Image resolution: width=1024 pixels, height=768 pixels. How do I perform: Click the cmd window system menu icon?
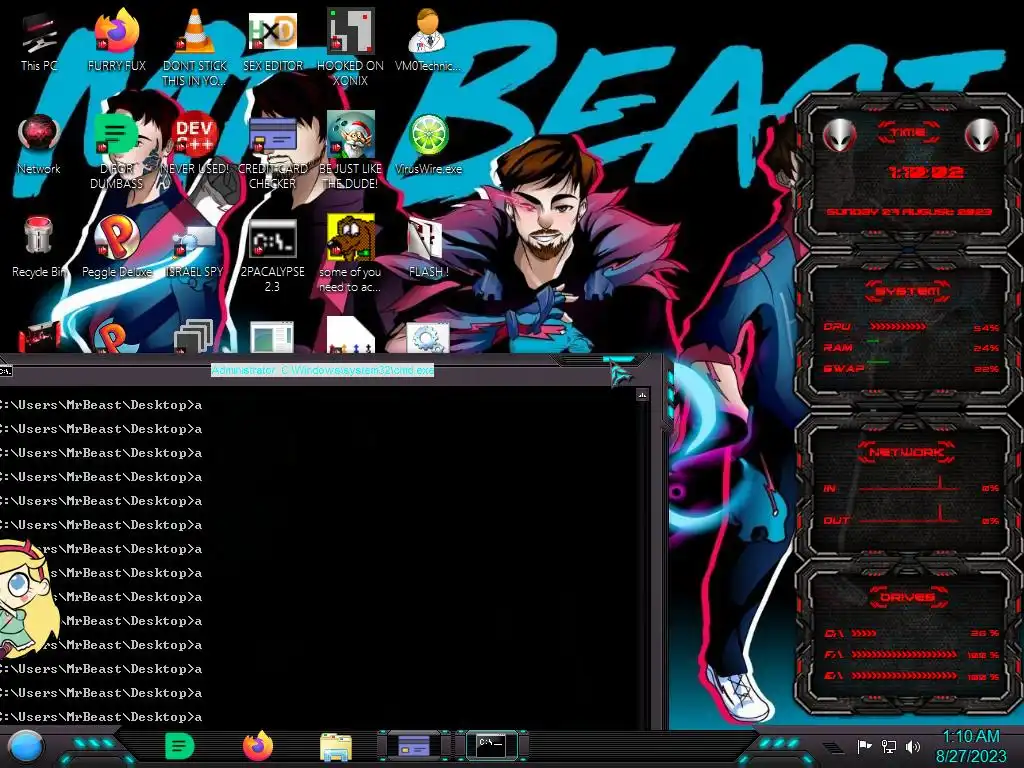5,371
